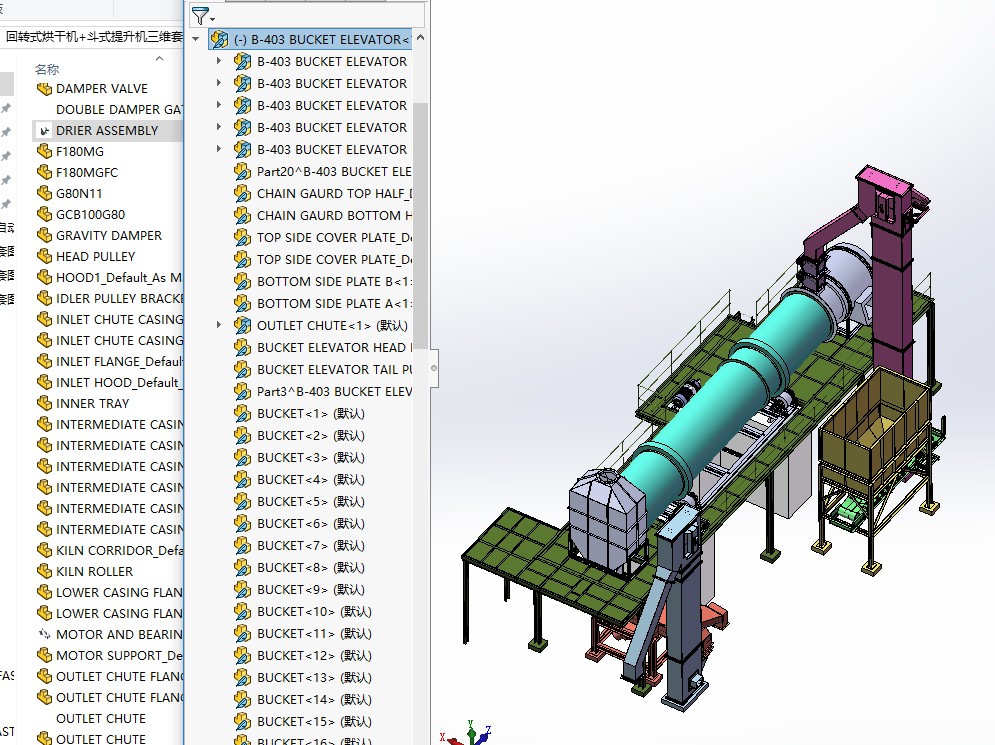Click the Part20^B-403 component icon
This screenshot has height=745, width=995.
tap(242, 172)
